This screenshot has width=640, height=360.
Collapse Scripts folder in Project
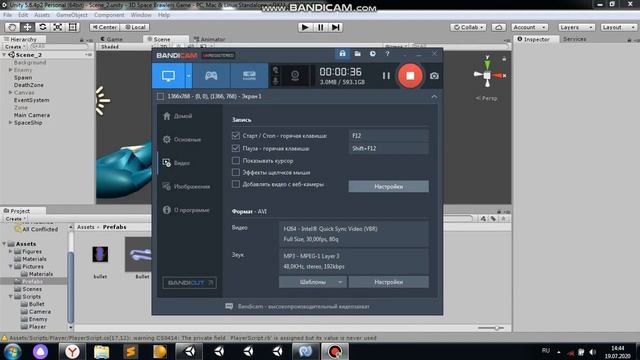pyautogui.click(x=11, y=297)
